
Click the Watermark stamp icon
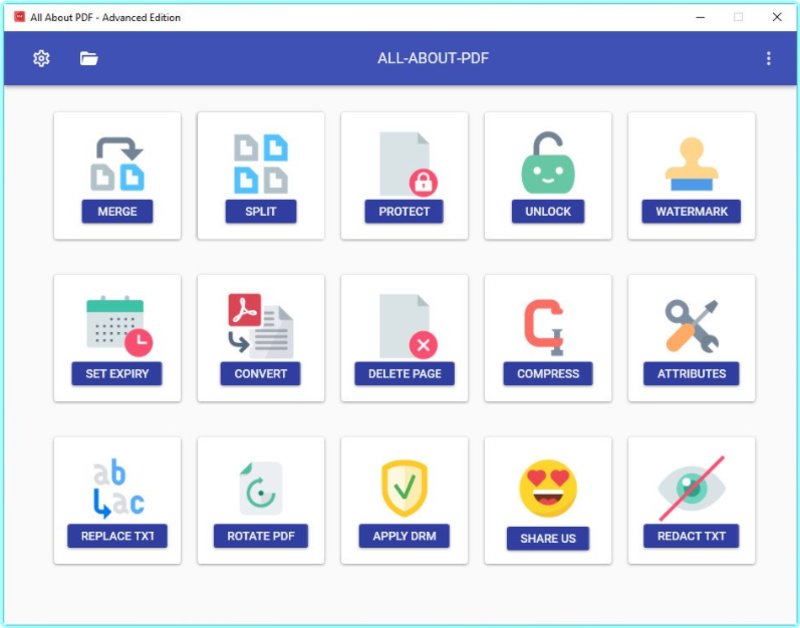click(x=691, y=164)
